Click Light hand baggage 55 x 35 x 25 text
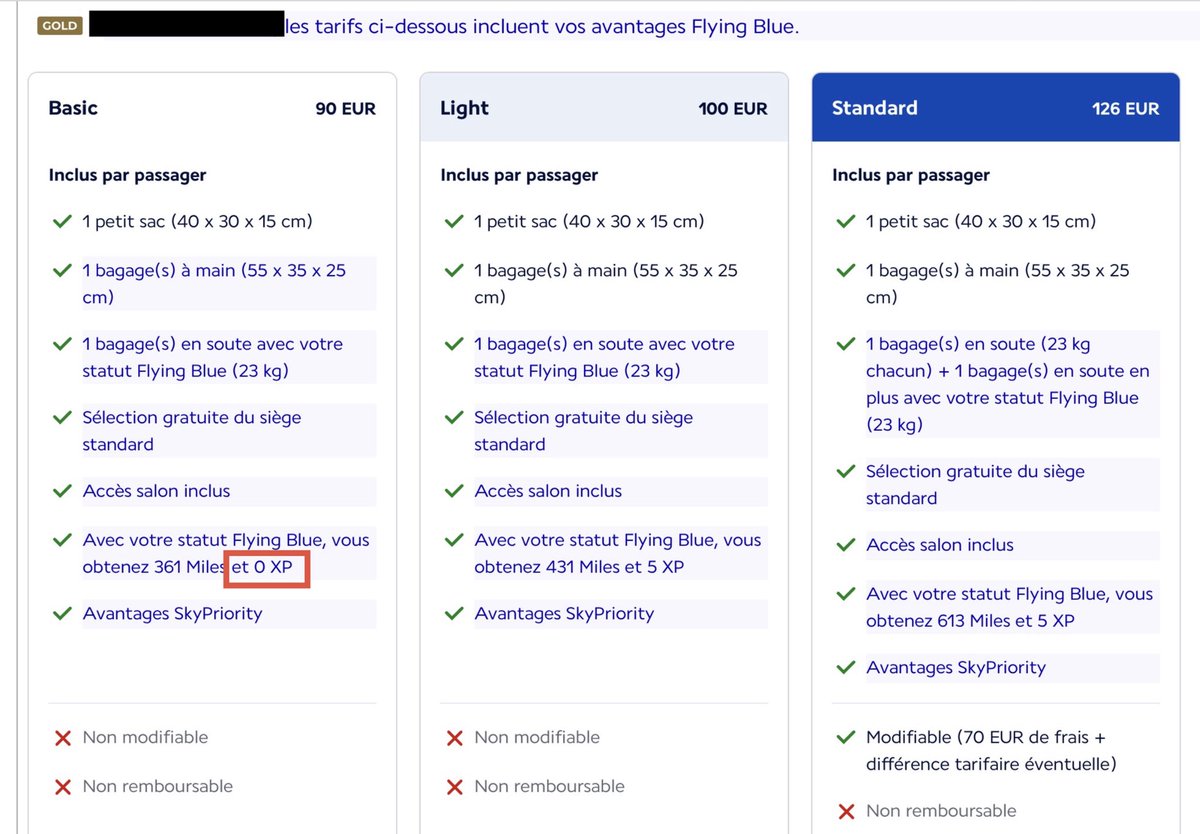 click(x=606, y=284)
